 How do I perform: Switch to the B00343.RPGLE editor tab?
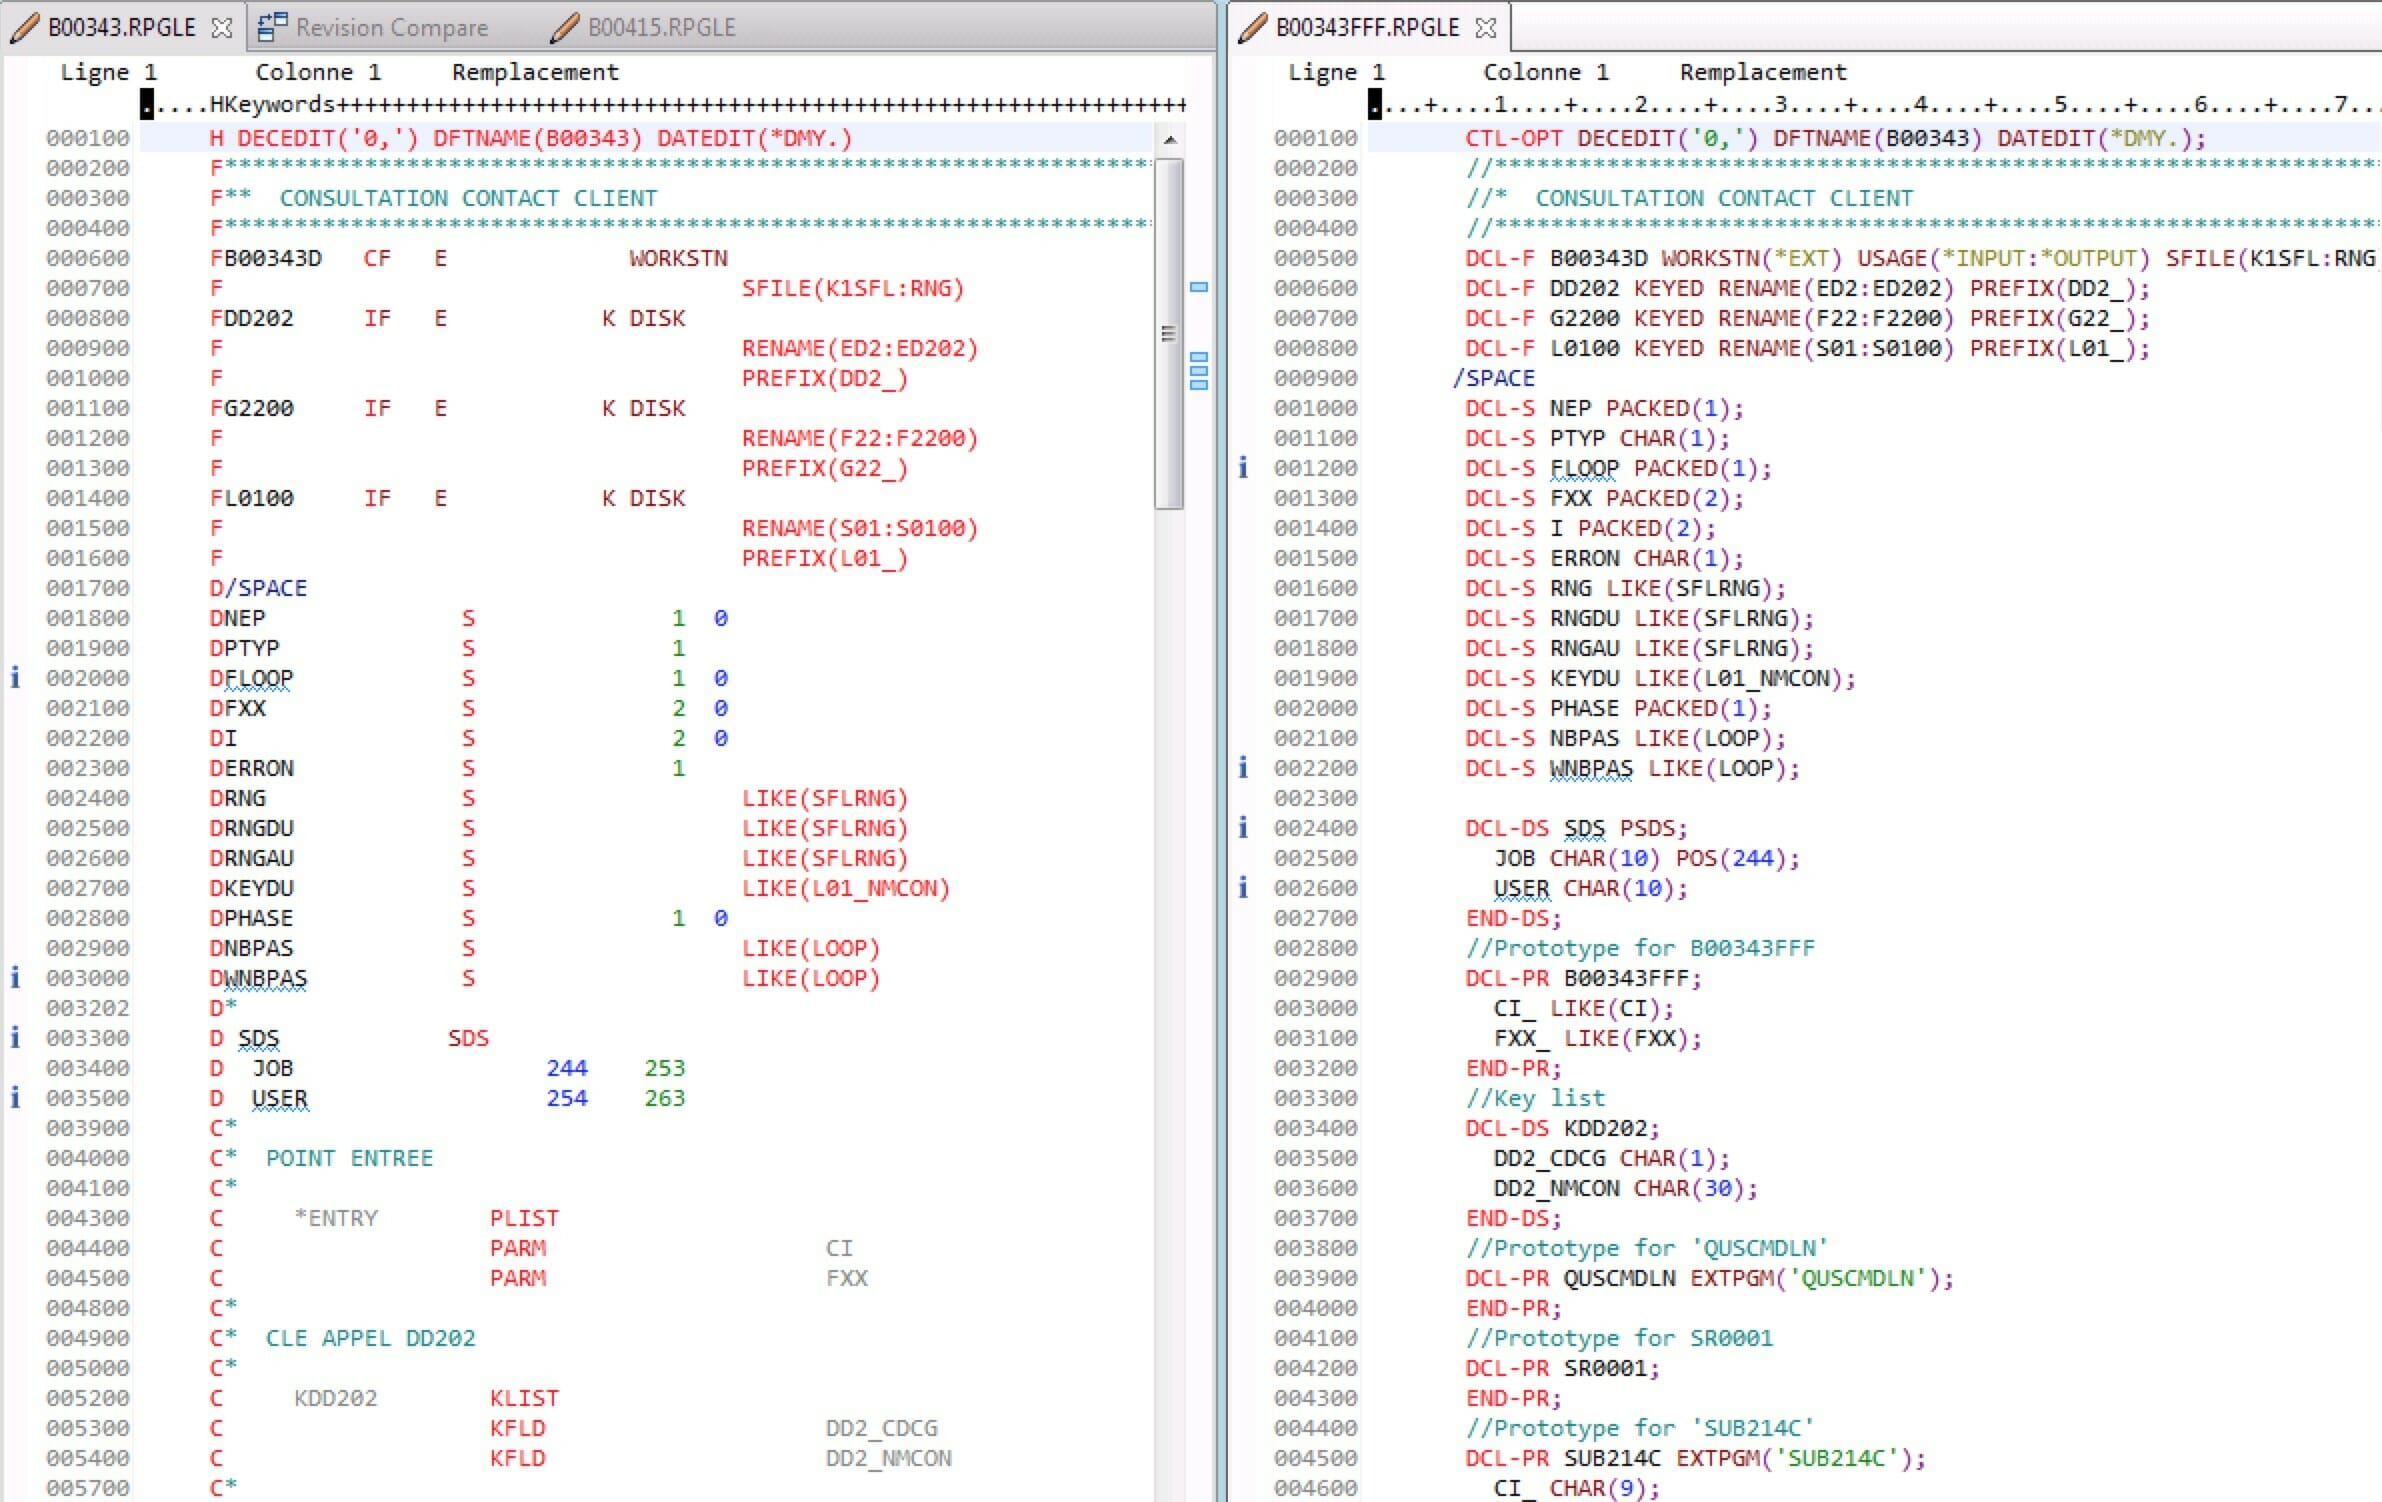pyautogui.click(x=121, y=27)
